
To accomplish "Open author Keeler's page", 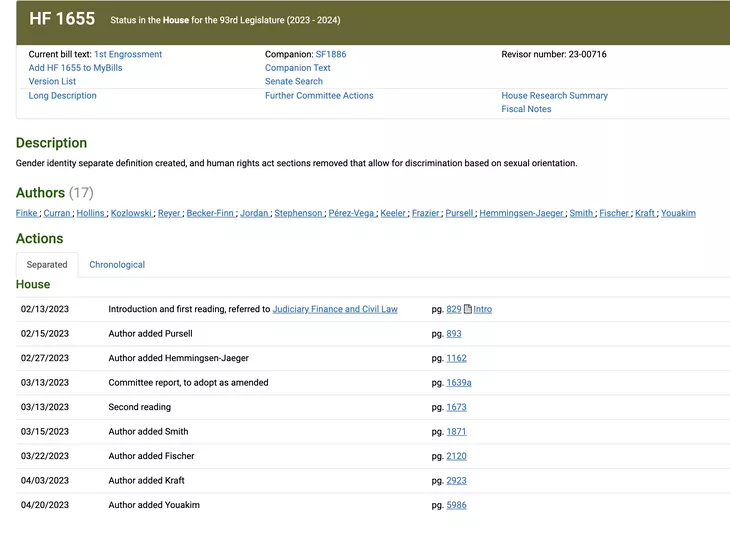I will coord(393,213).
